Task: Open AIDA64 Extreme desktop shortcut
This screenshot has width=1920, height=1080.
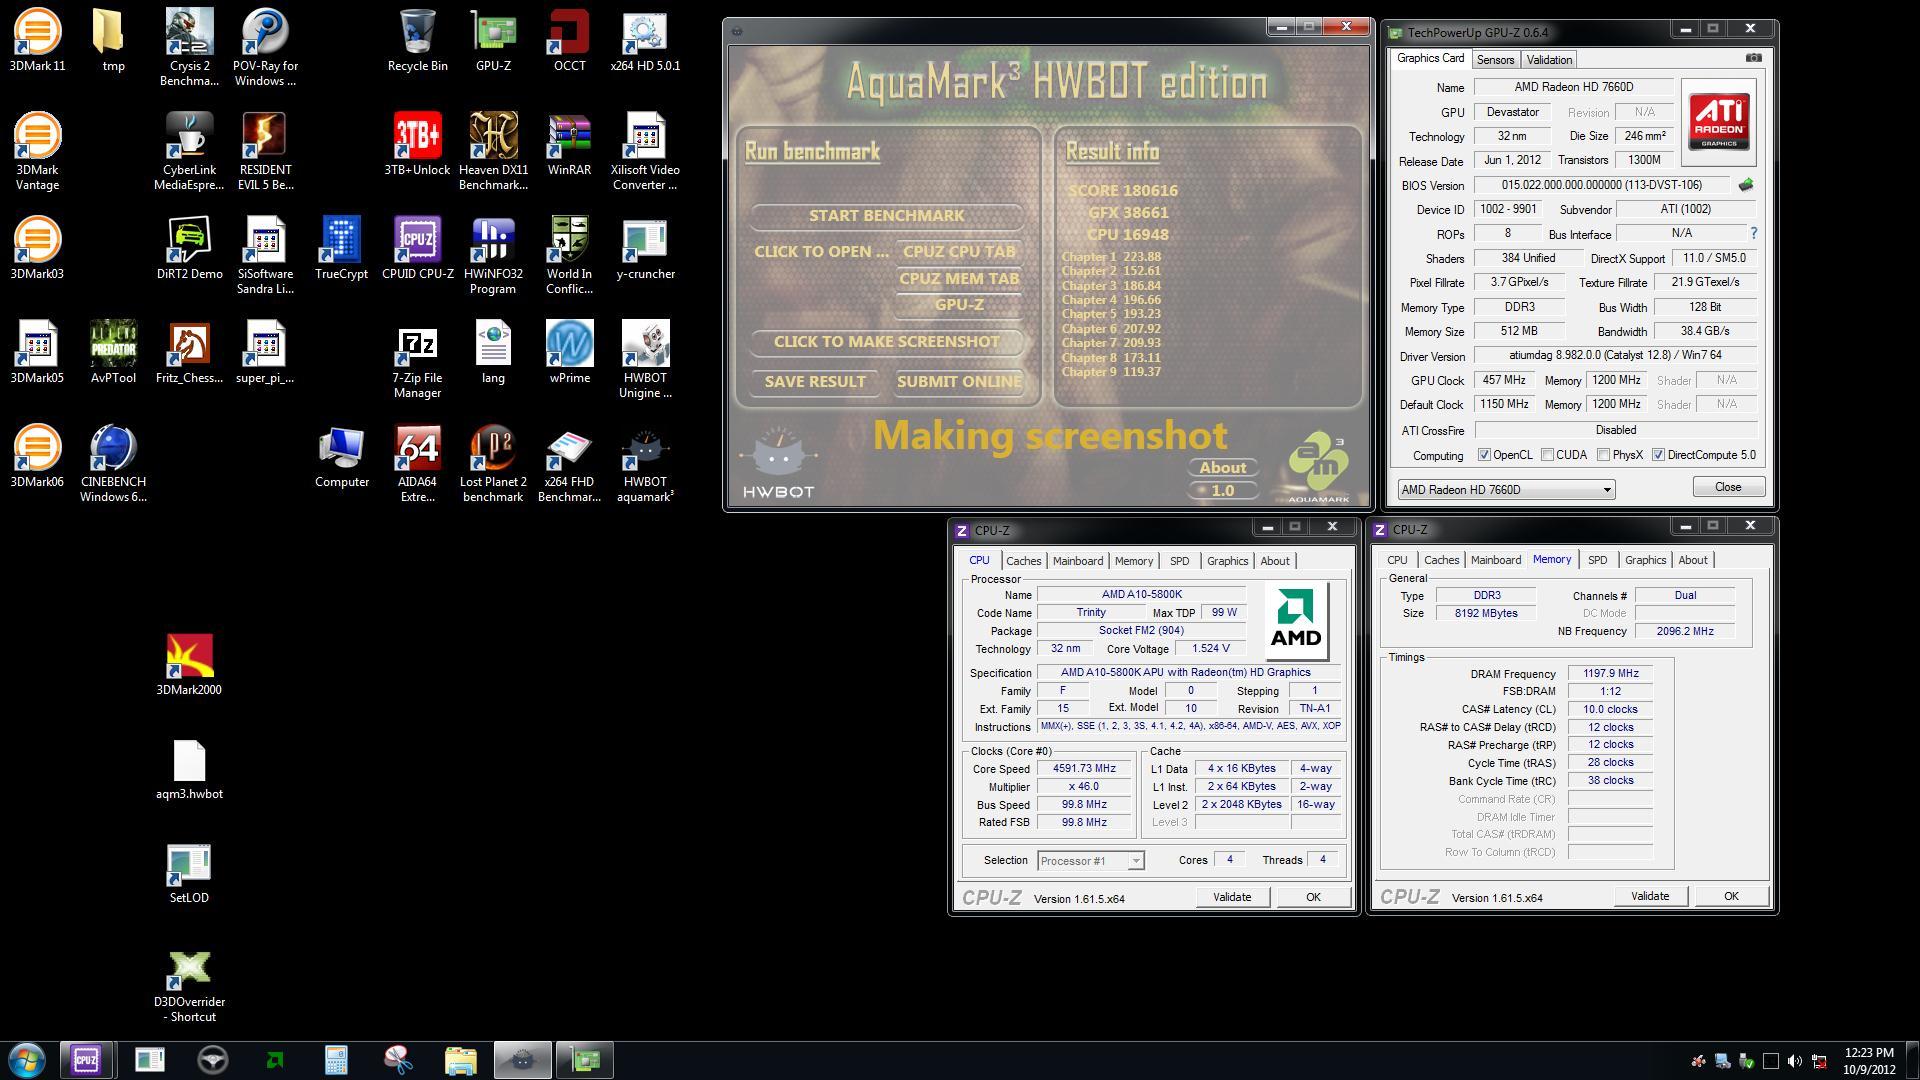Action: pos(417,464)
